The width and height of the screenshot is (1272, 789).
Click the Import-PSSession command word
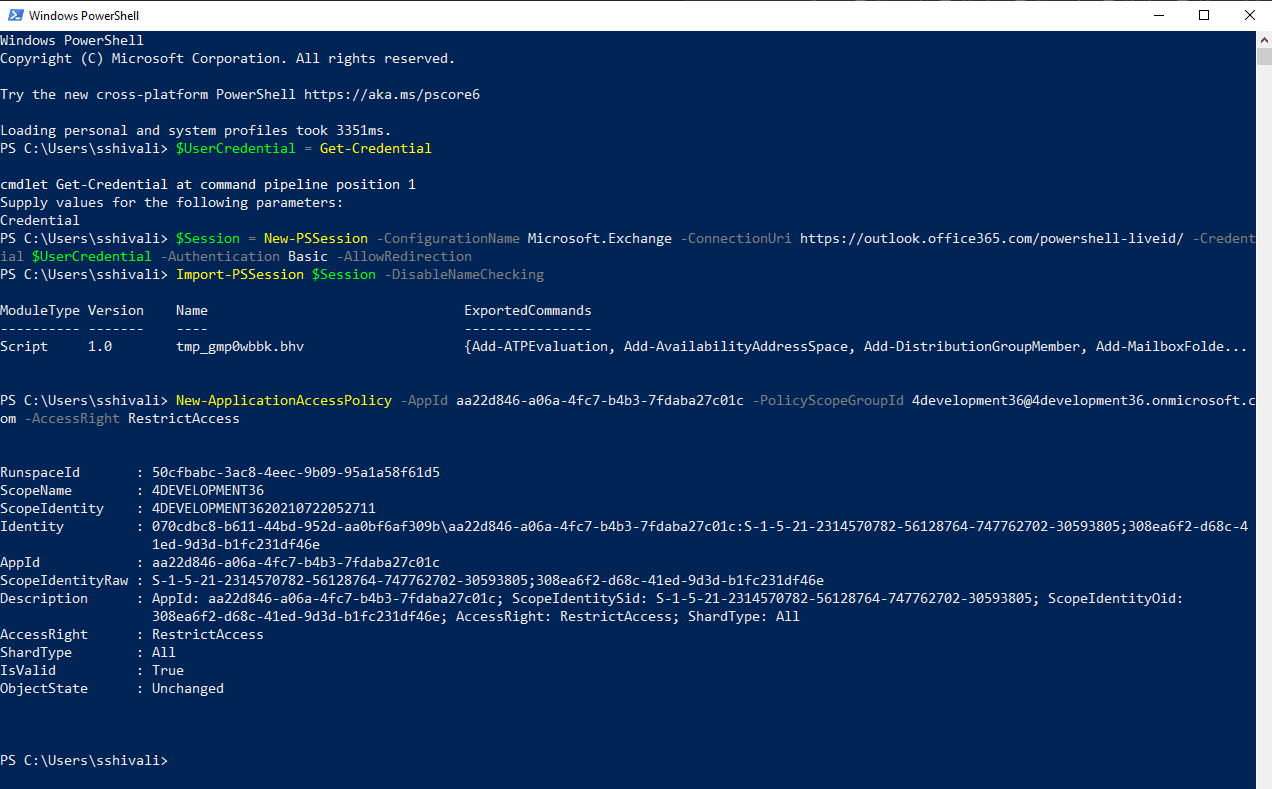[x=240, y=274]
